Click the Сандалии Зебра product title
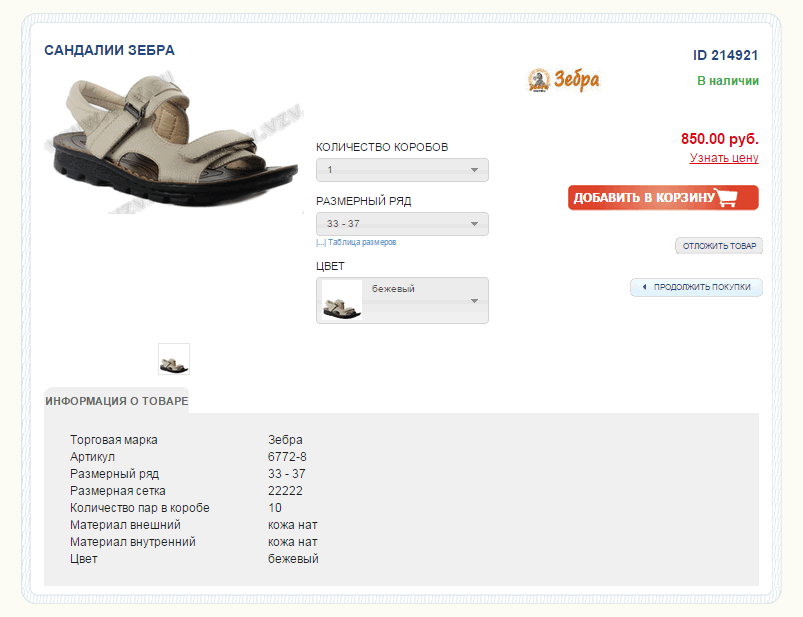The width and height of the screenshot is (803, 617). (109, 50)
